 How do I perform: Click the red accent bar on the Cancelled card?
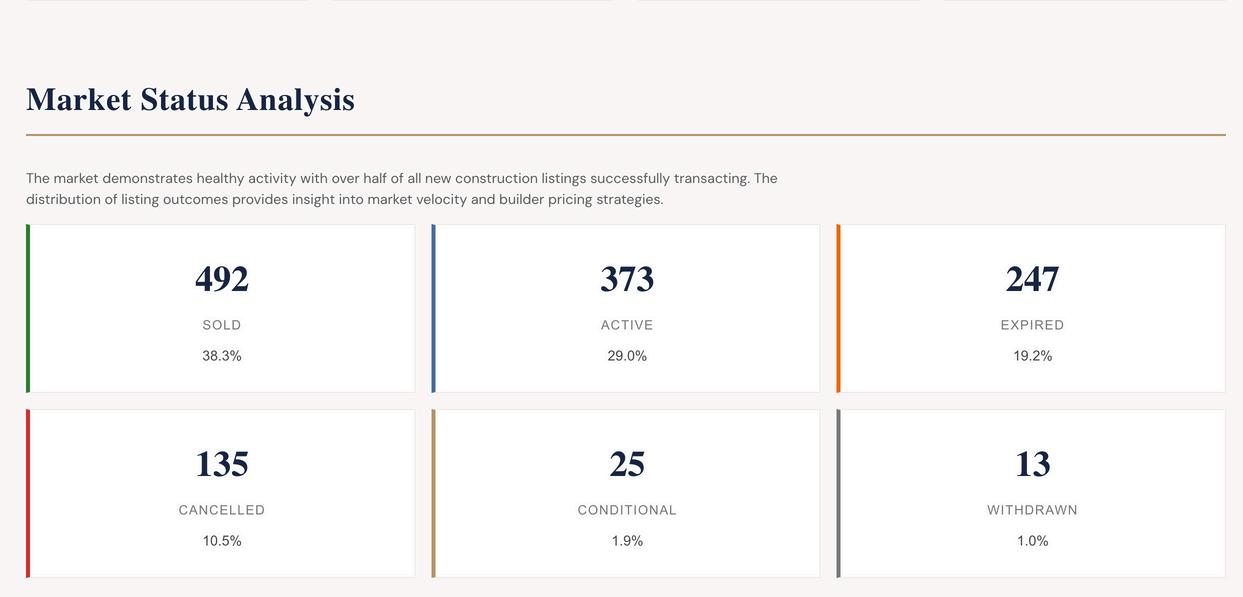pyautogui.click(x=28, y=493)
